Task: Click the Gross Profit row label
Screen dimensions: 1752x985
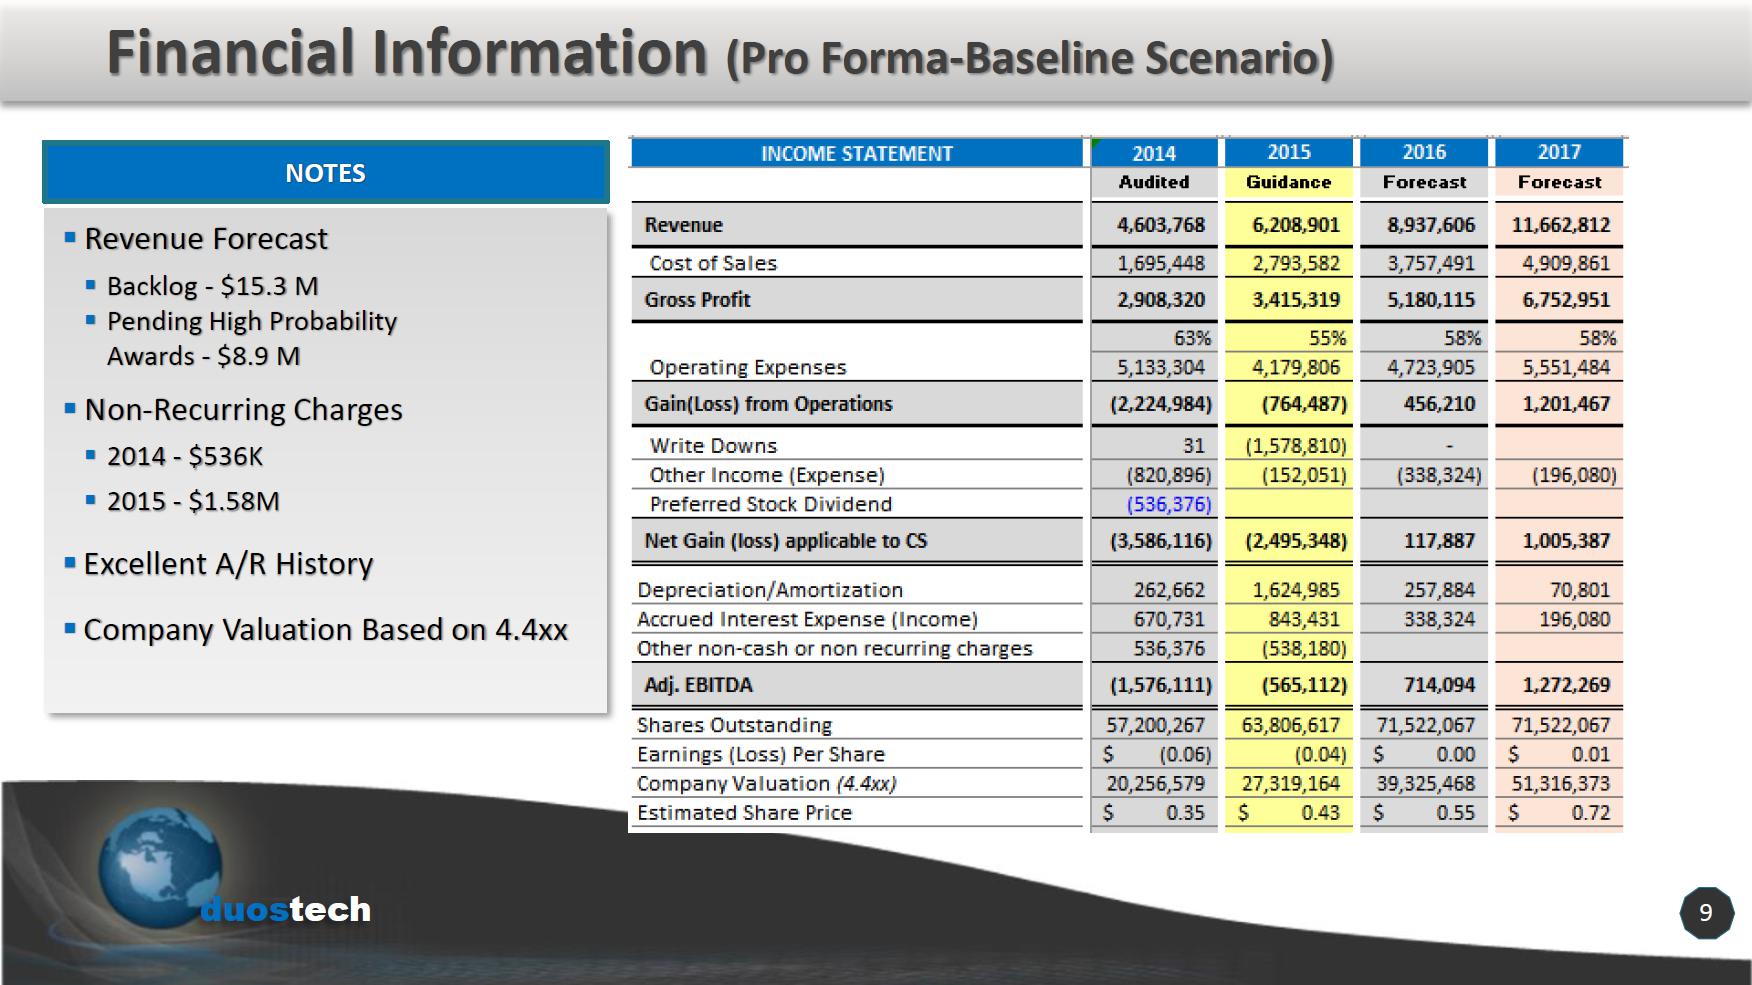Action: click(x=697, y=300)
